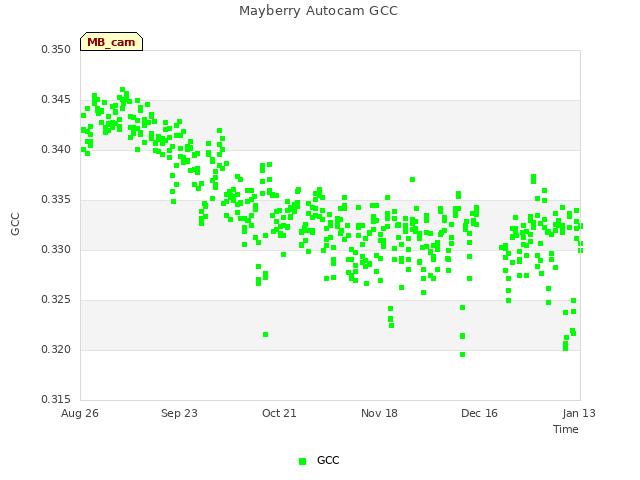The height and width of the screenshot is (480, 640).
Task: Click the Aug 26 x-axis label
Action: [x=80, y=413]
